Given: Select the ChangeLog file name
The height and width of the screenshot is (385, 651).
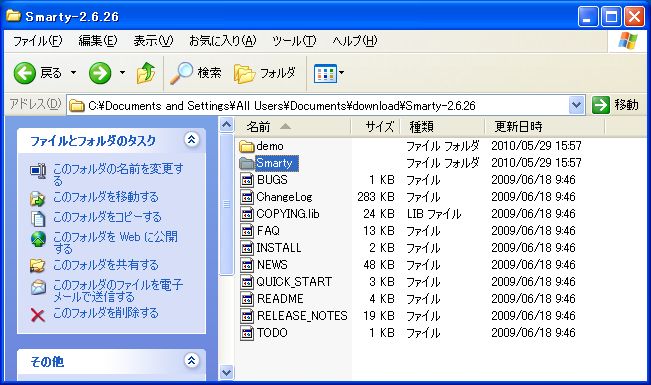Looking at the screenshot, I should (x=284, y=197).
